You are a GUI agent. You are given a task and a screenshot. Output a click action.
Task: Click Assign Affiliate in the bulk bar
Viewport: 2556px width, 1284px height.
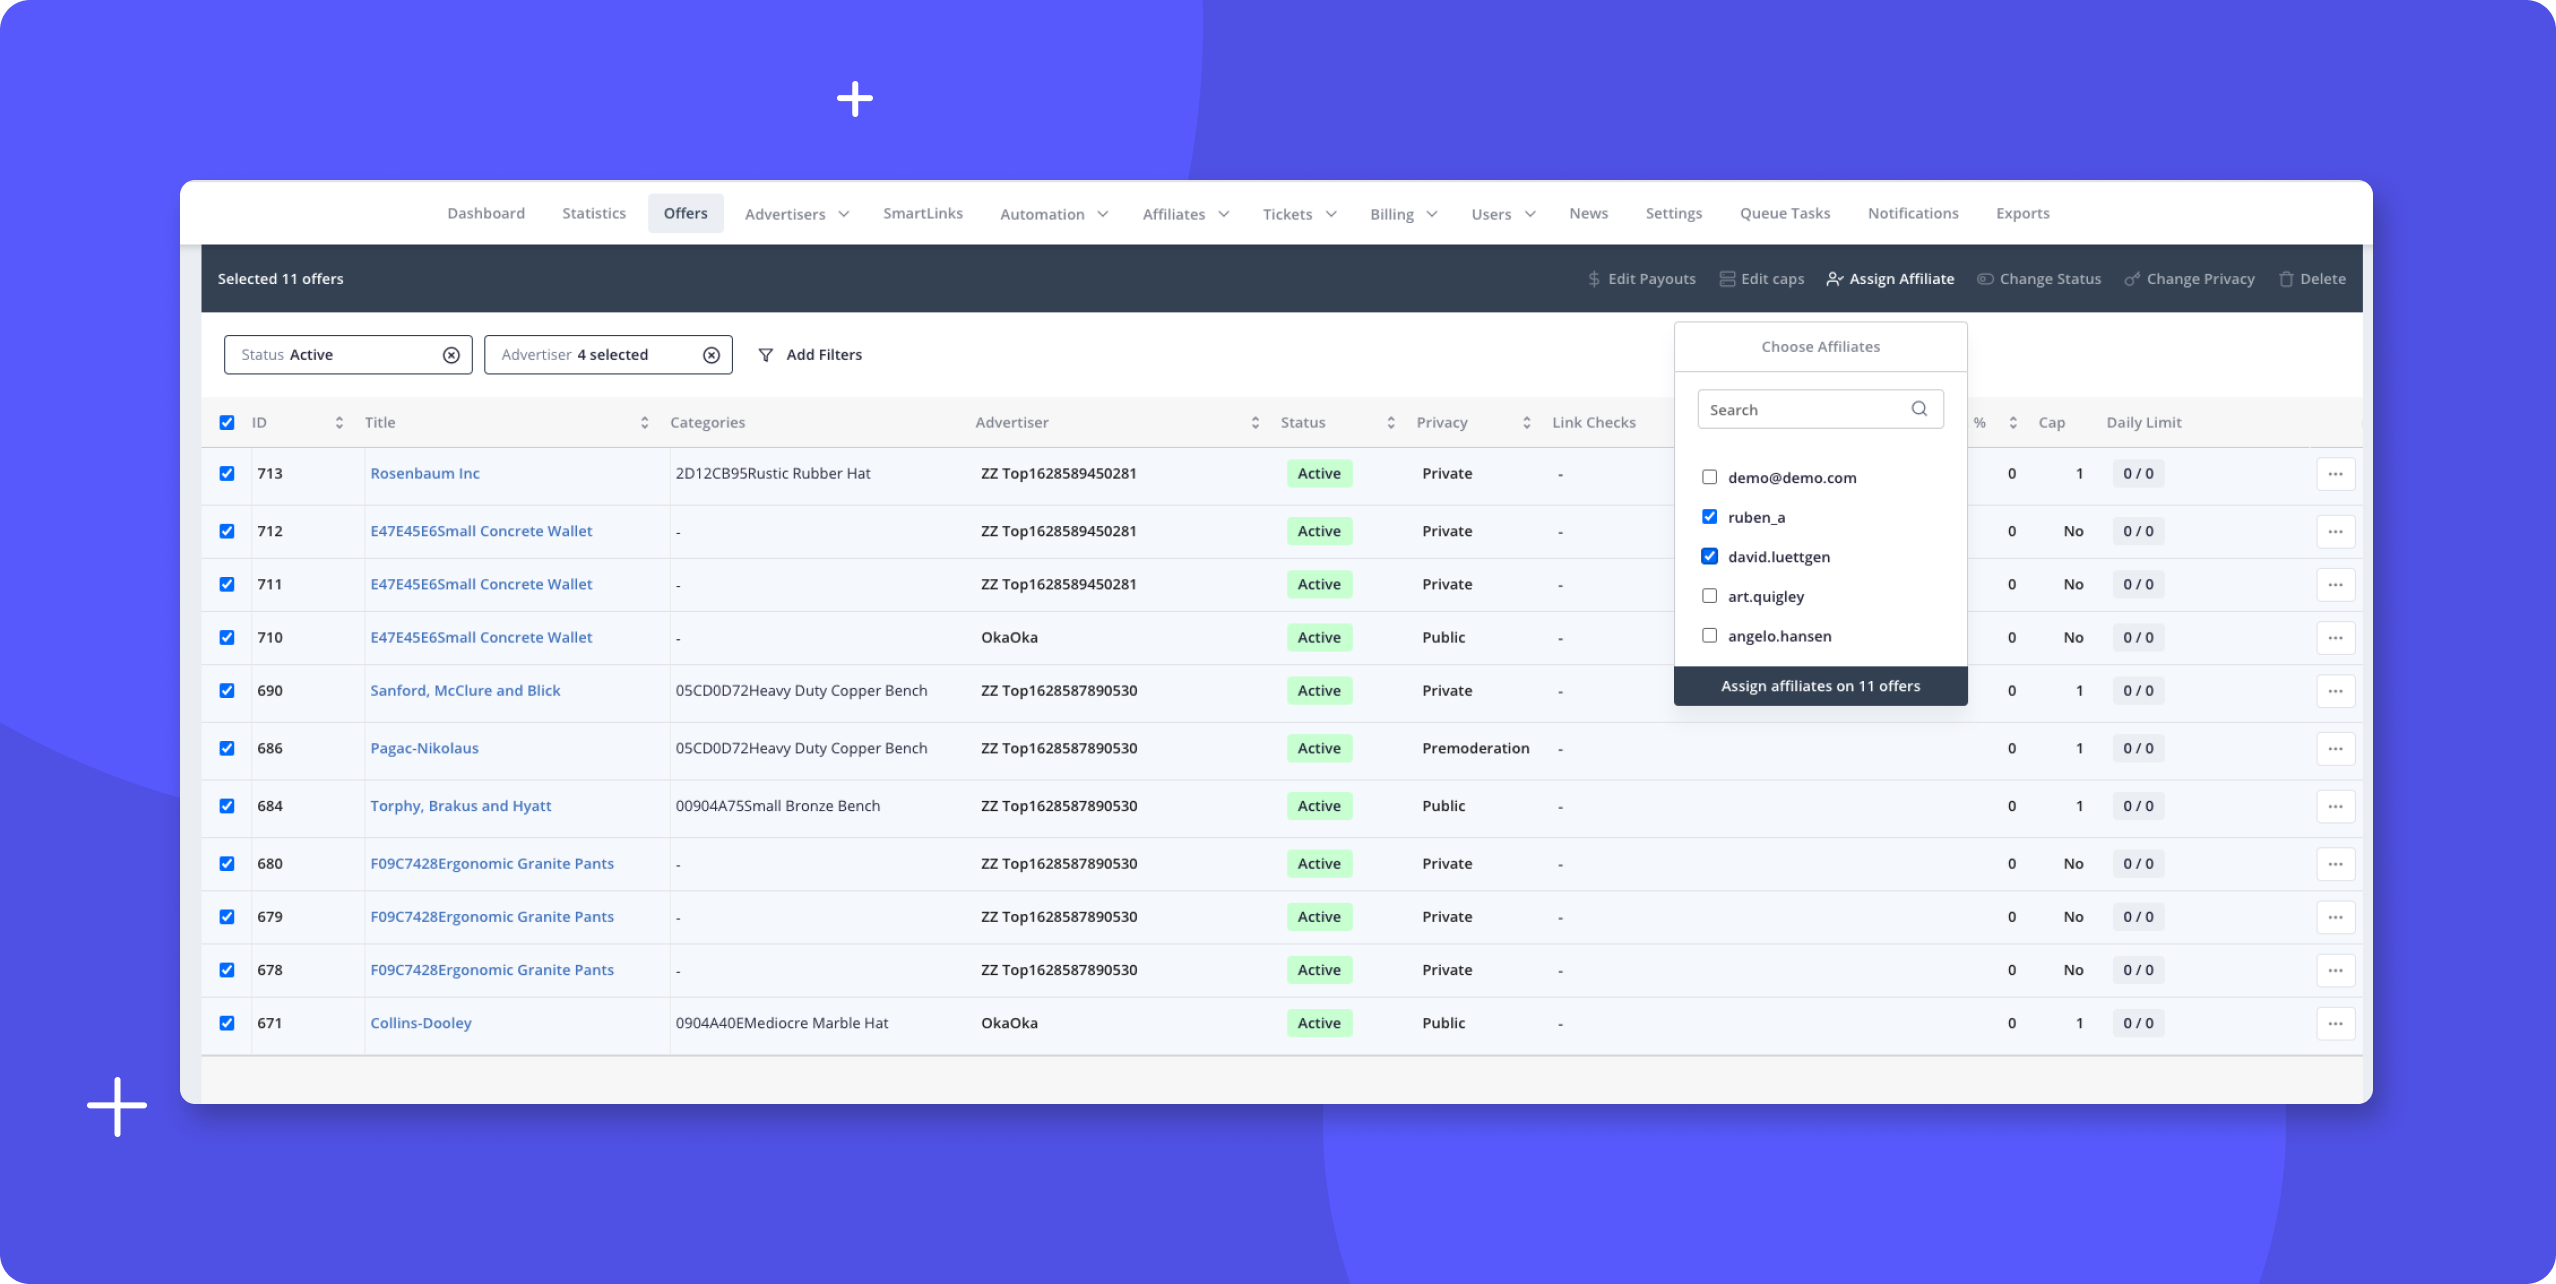click(x=1890, y=279)
